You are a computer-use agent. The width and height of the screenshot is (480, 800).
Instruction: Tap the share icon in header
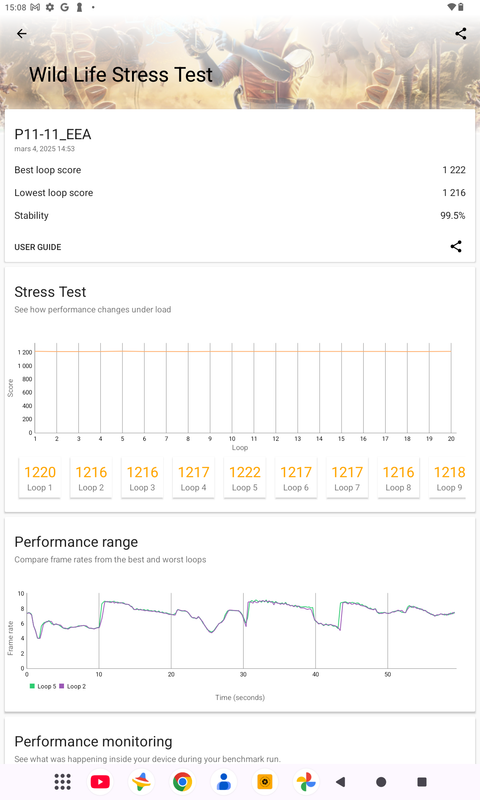coord(461,34)
